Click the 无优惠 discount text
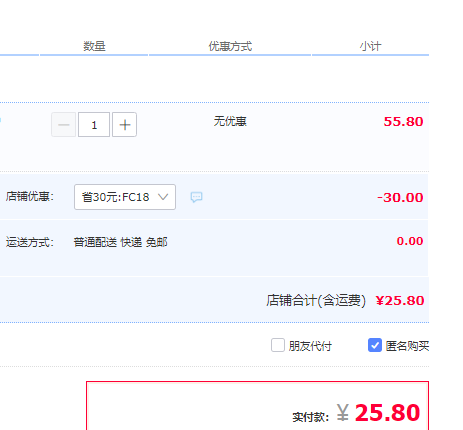463x430 pixels. (230, 121)
